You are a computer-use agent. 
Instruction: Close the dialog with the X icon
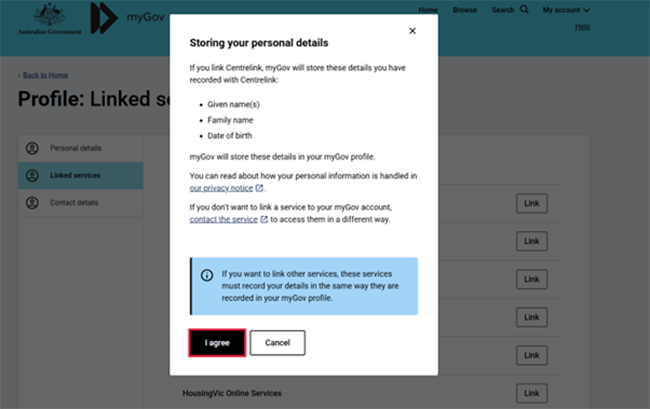click(412, 31)
